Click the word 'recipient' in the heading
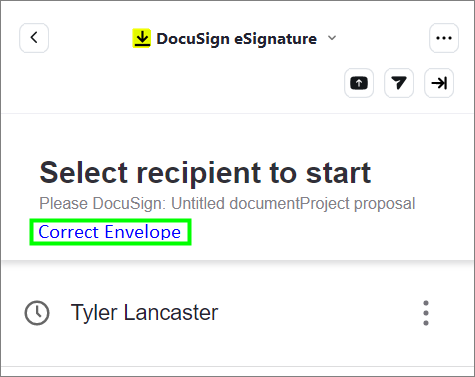This screenshot has height=377, width=475. coord(199,173)
